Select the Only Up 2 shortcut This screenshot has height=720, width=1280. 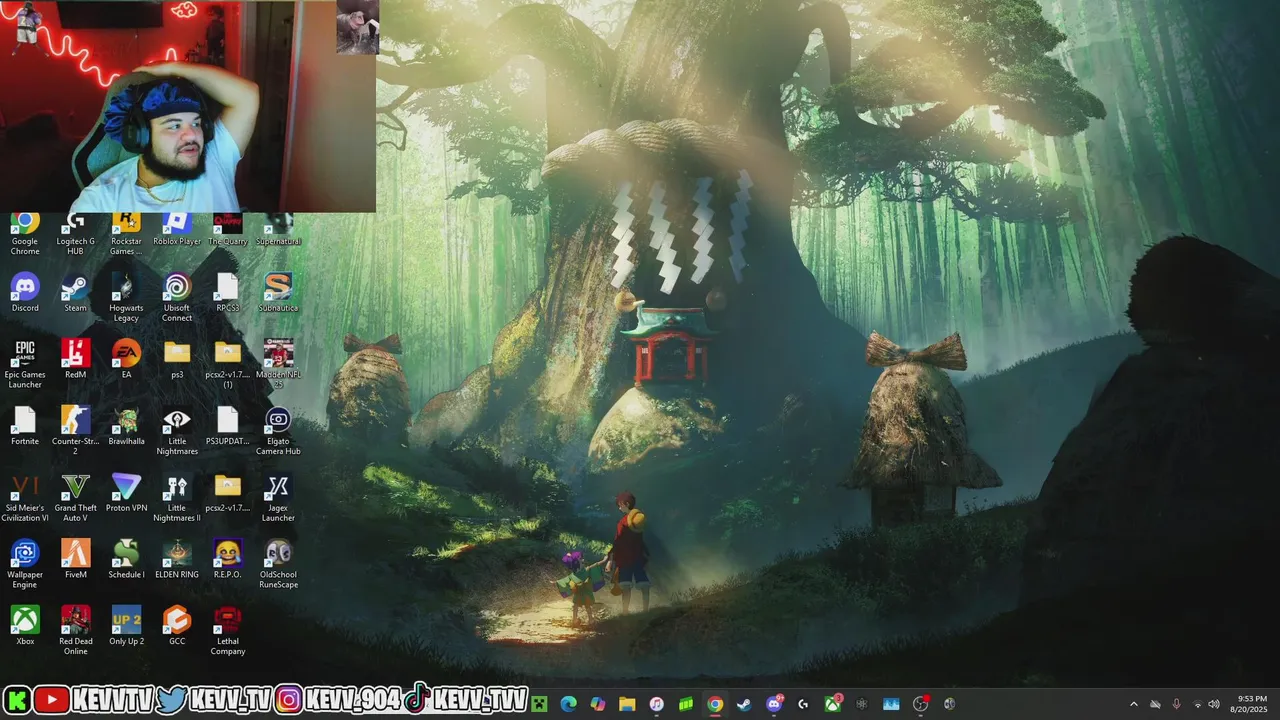pyautogui.click(x=126, y=626)
